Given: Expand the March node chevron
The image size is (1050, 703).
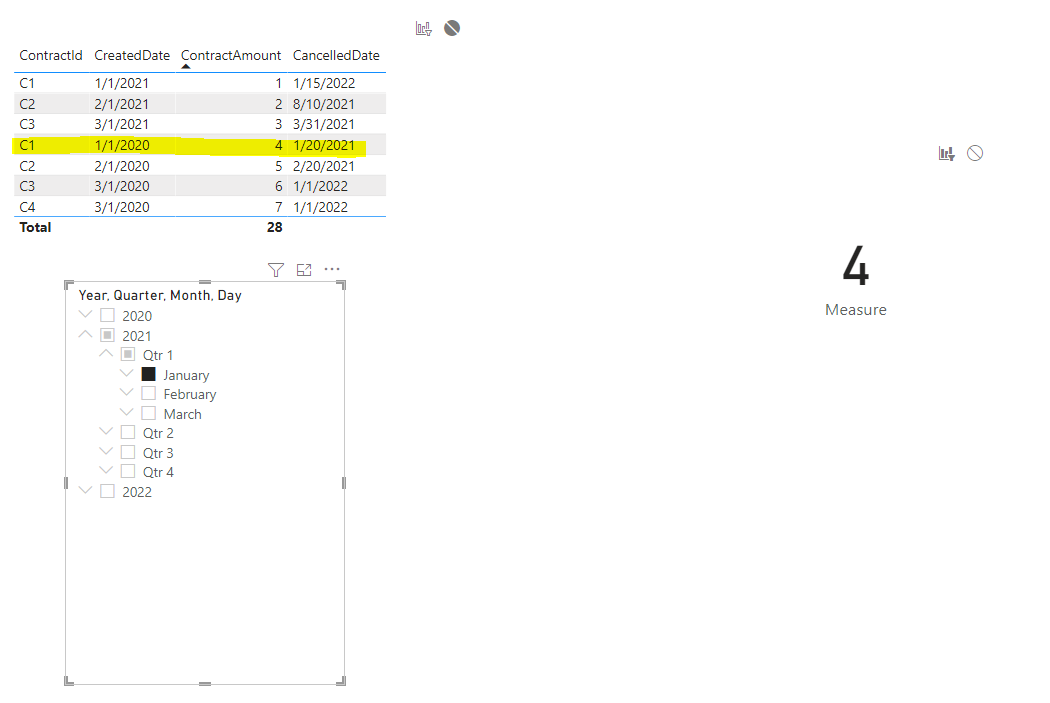Looking at the screenshot, I should (x=127, y=412).
